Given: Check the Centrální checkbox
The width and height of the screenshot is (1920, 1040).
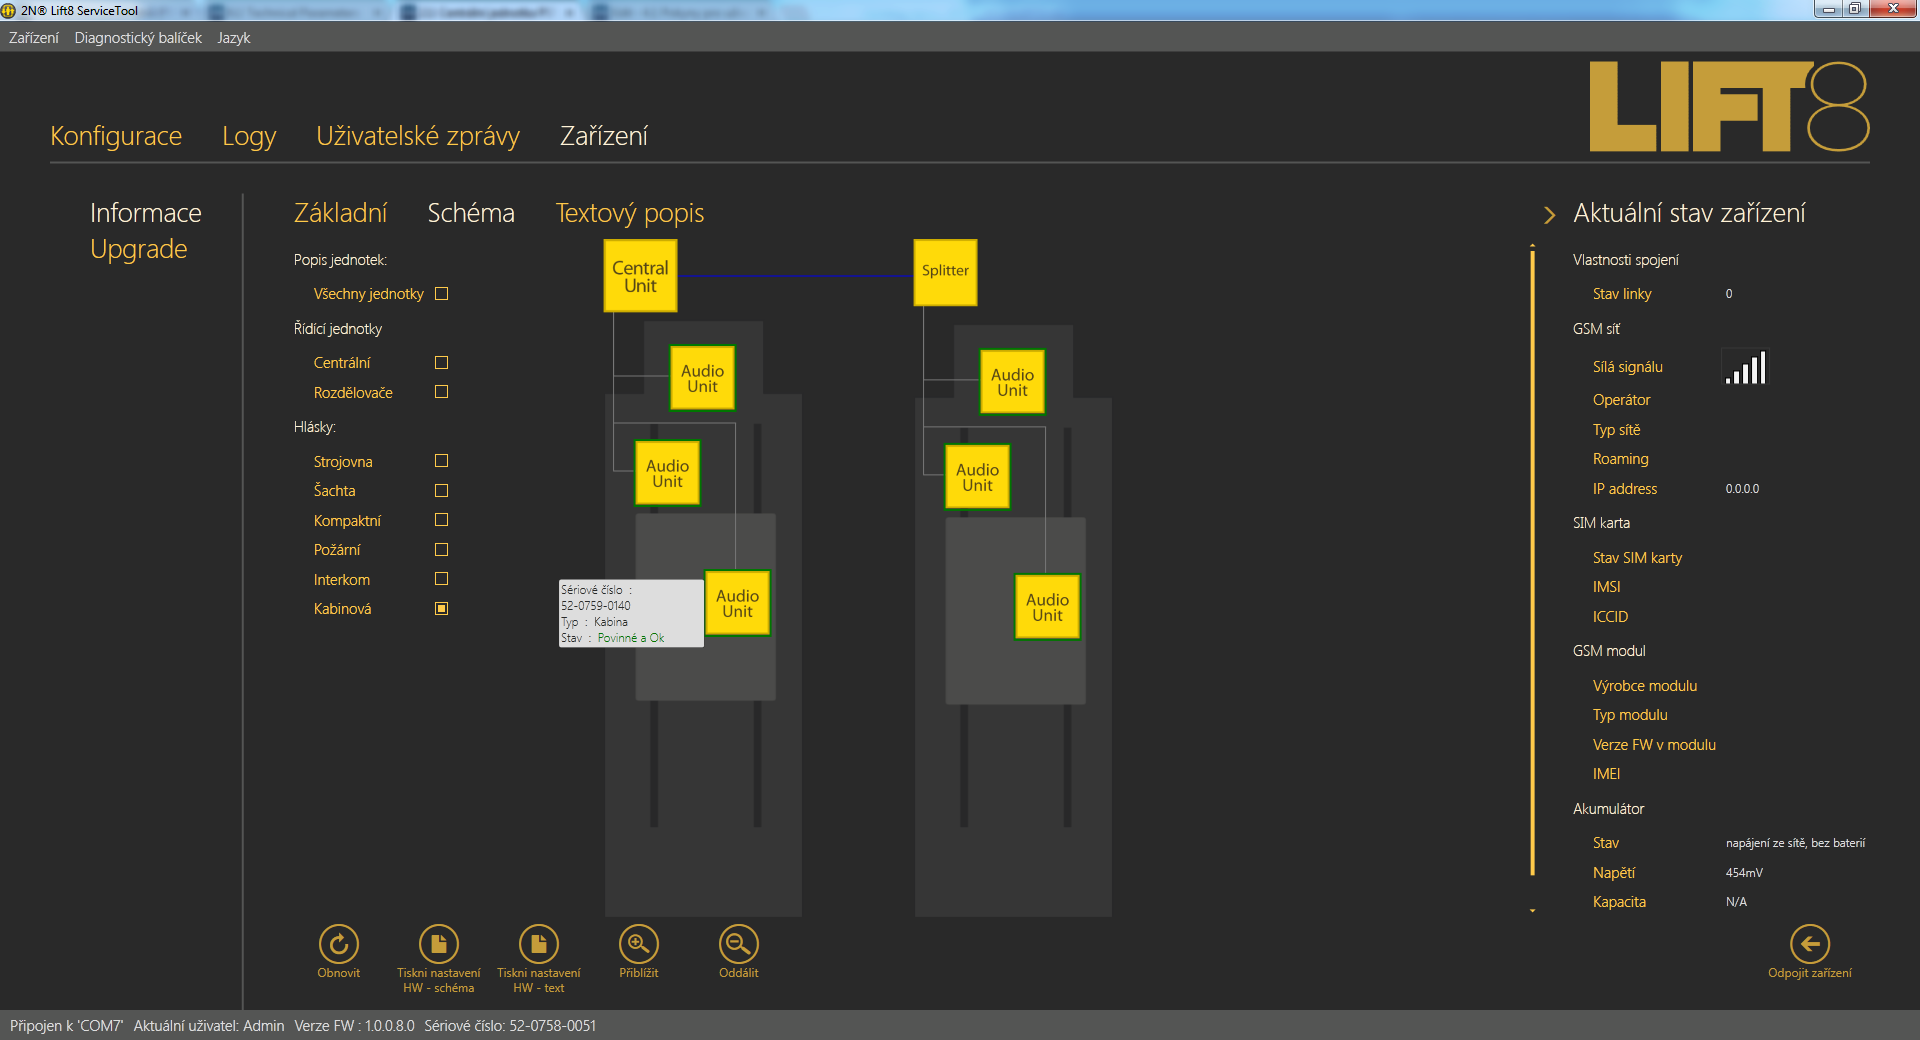Looking at the screenshot, I should 442,363.
